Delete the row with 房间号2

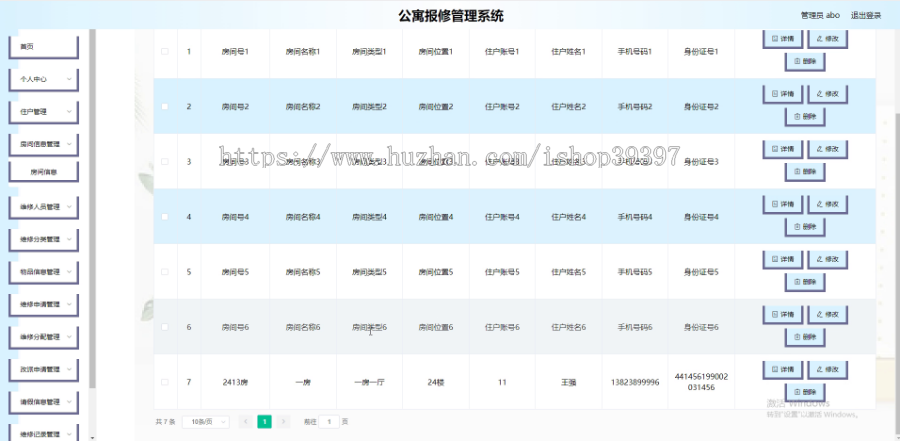(x=805, y=117)
